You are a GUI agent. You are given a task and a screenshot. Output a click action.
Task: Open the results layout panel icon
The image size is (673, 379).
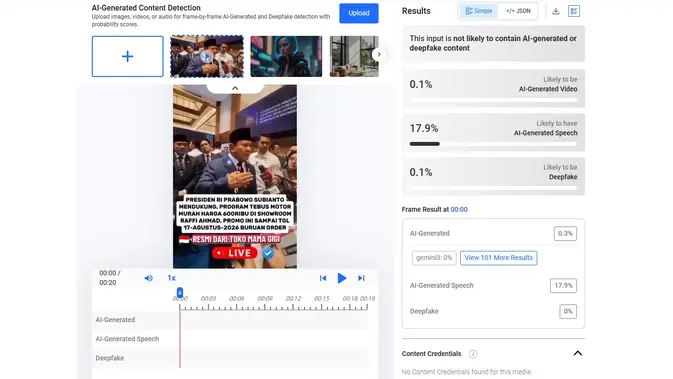(574, 11)
